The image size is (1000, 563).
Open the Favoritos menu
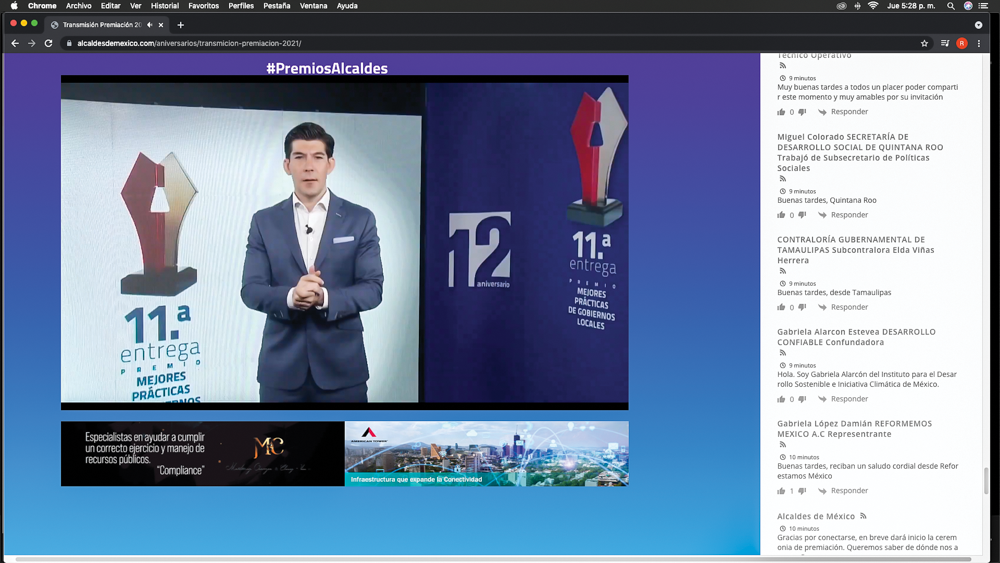(x=203, y=6)
